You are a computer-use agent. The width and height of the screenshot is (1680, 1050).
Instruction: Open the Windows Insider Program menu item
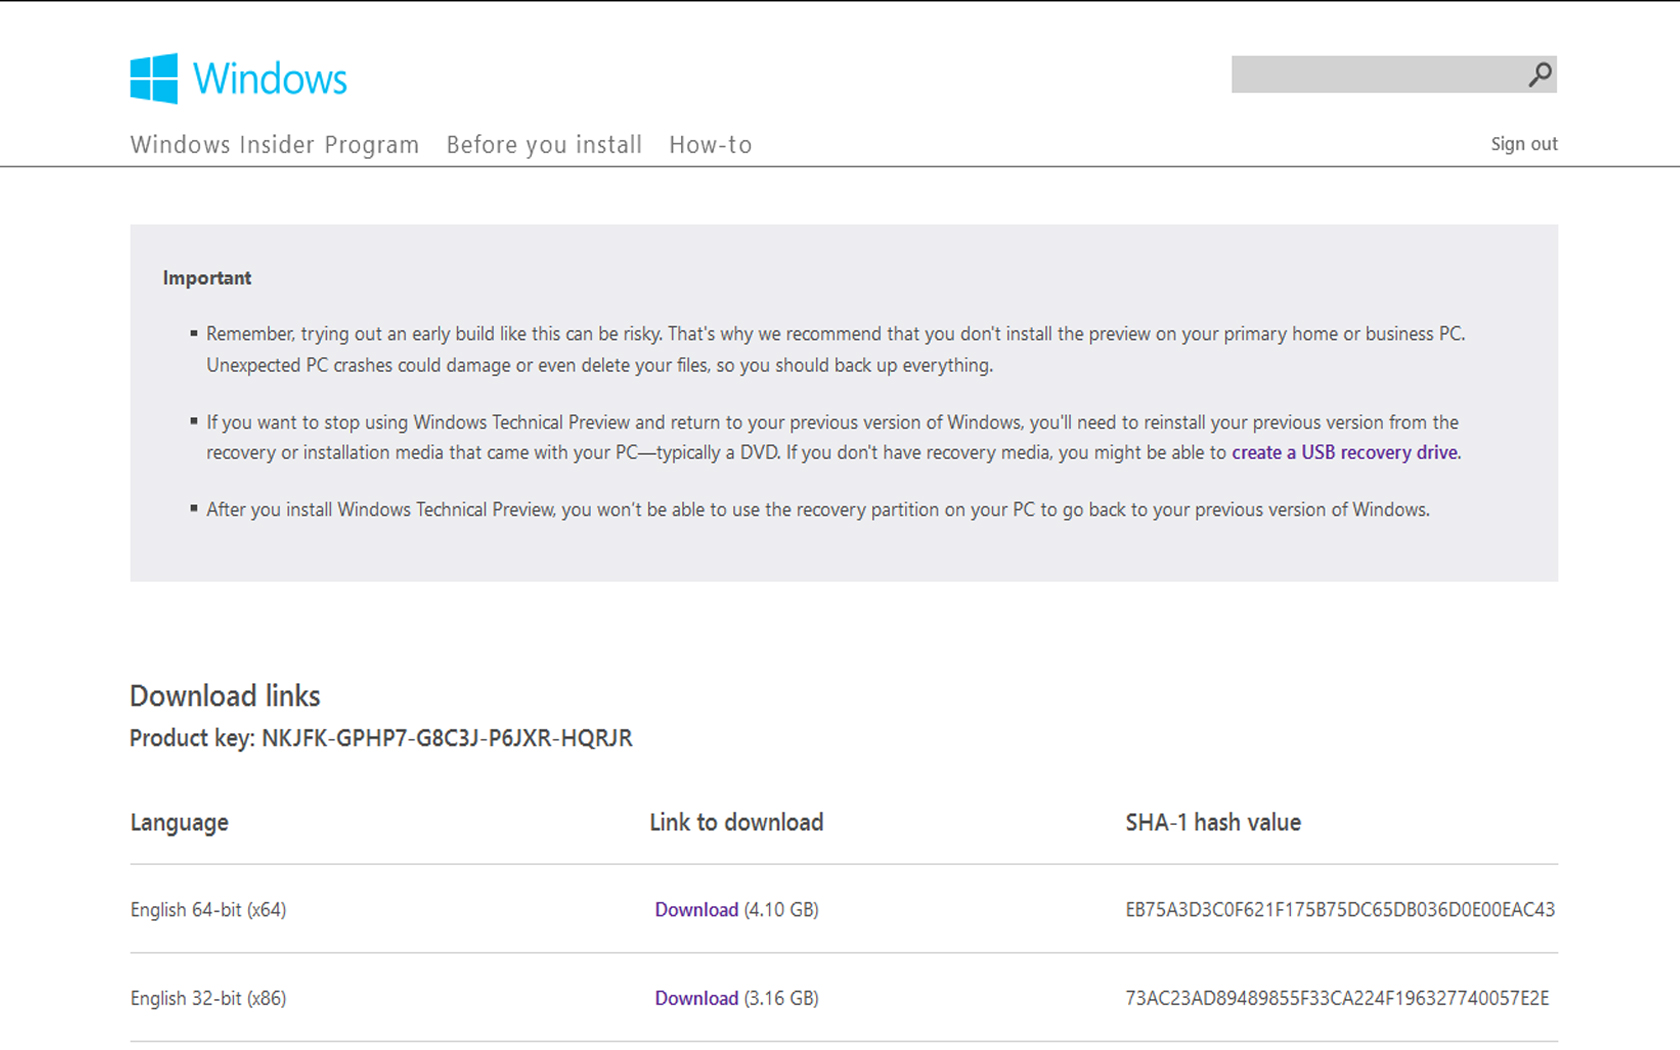[x=274, y=144]
